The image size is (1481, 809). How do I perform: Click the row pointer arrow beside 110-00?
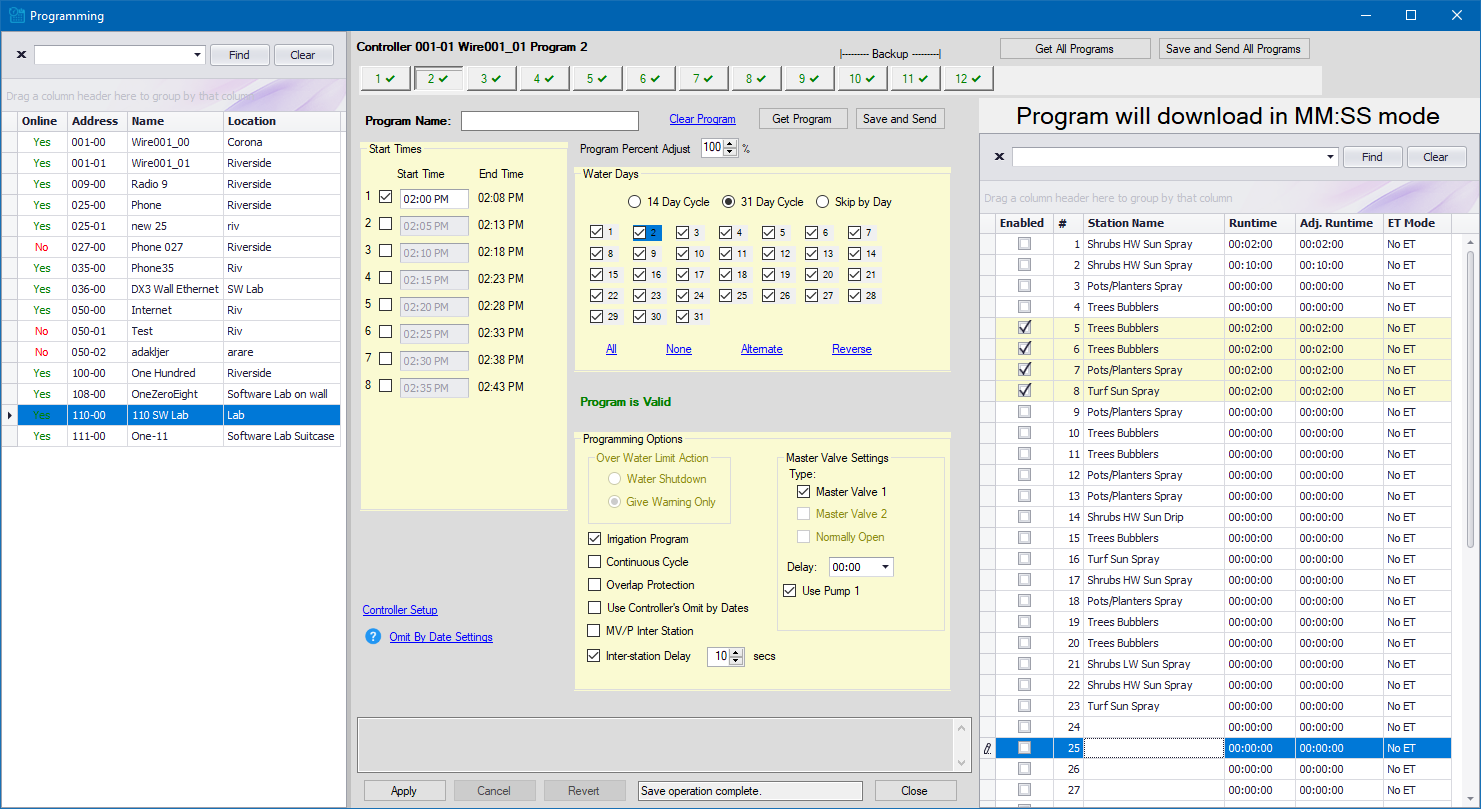(10, 415)
